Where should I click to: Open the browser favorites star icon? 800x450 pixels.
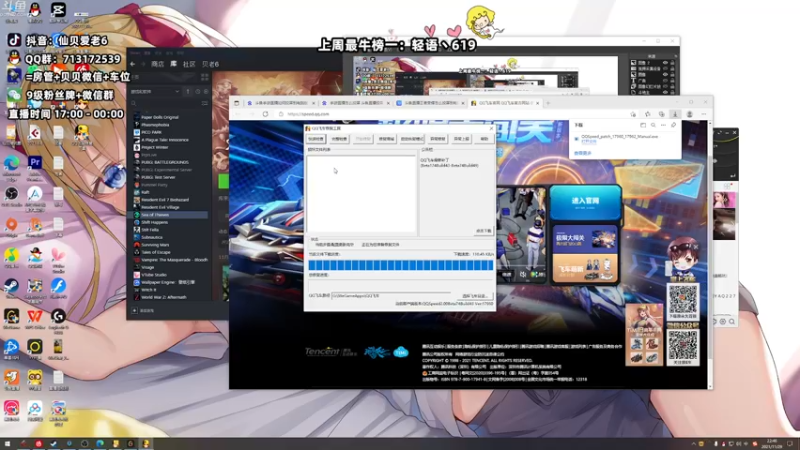click(647, 114)
